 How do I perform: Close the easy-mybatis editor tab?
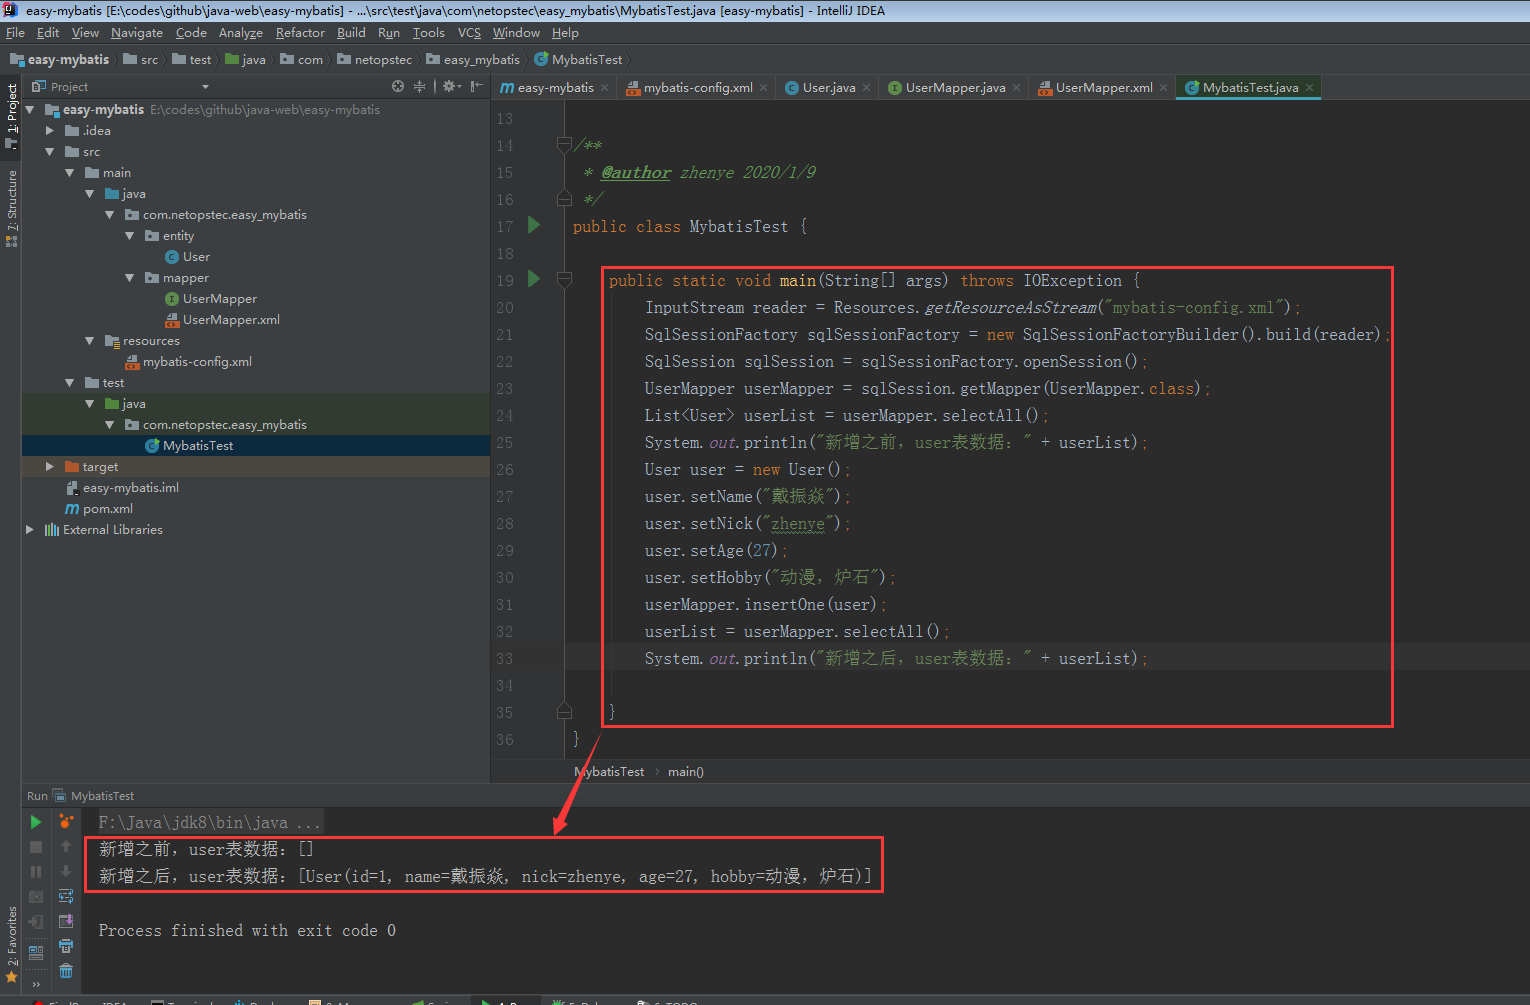(604, 88)
